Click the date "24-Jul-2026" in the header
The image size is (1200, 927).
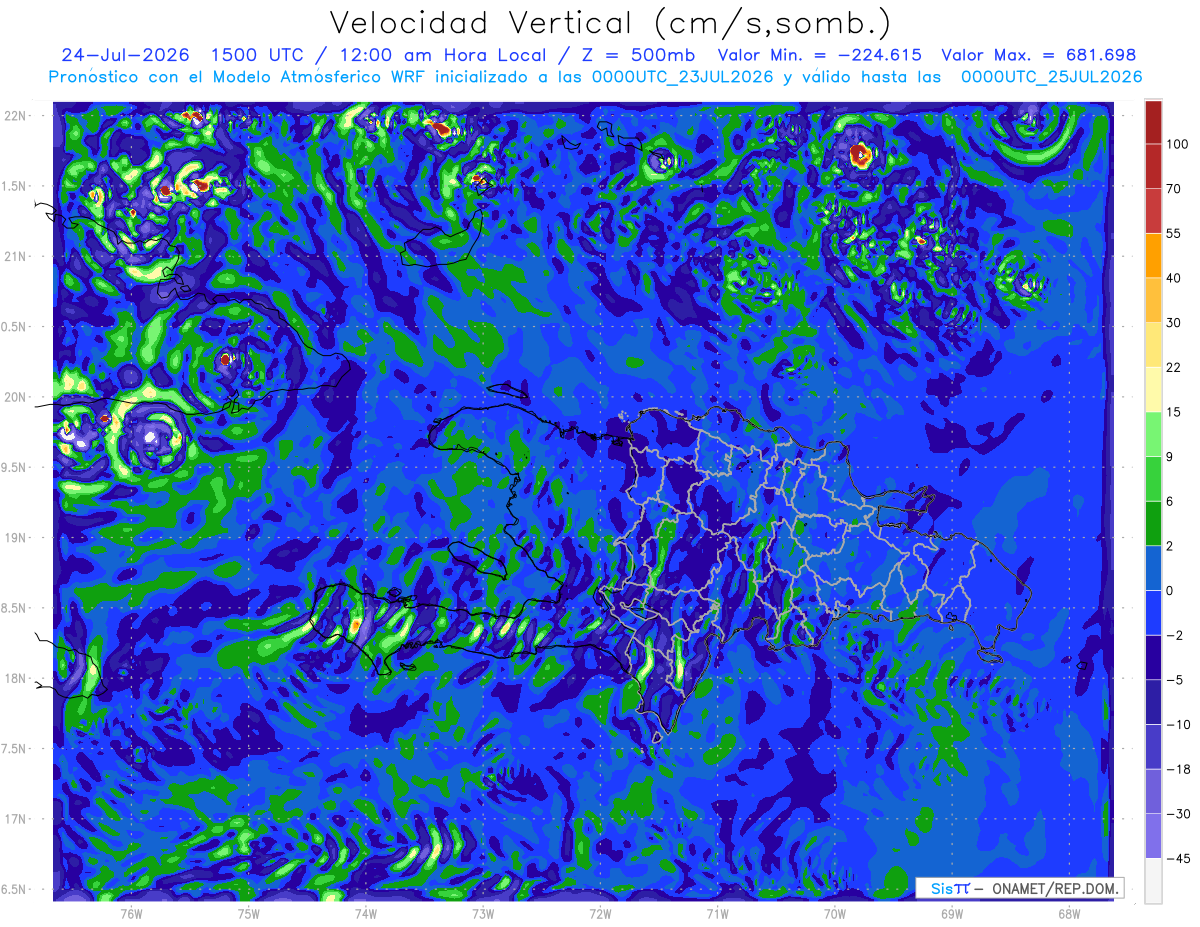pos(125,56)
